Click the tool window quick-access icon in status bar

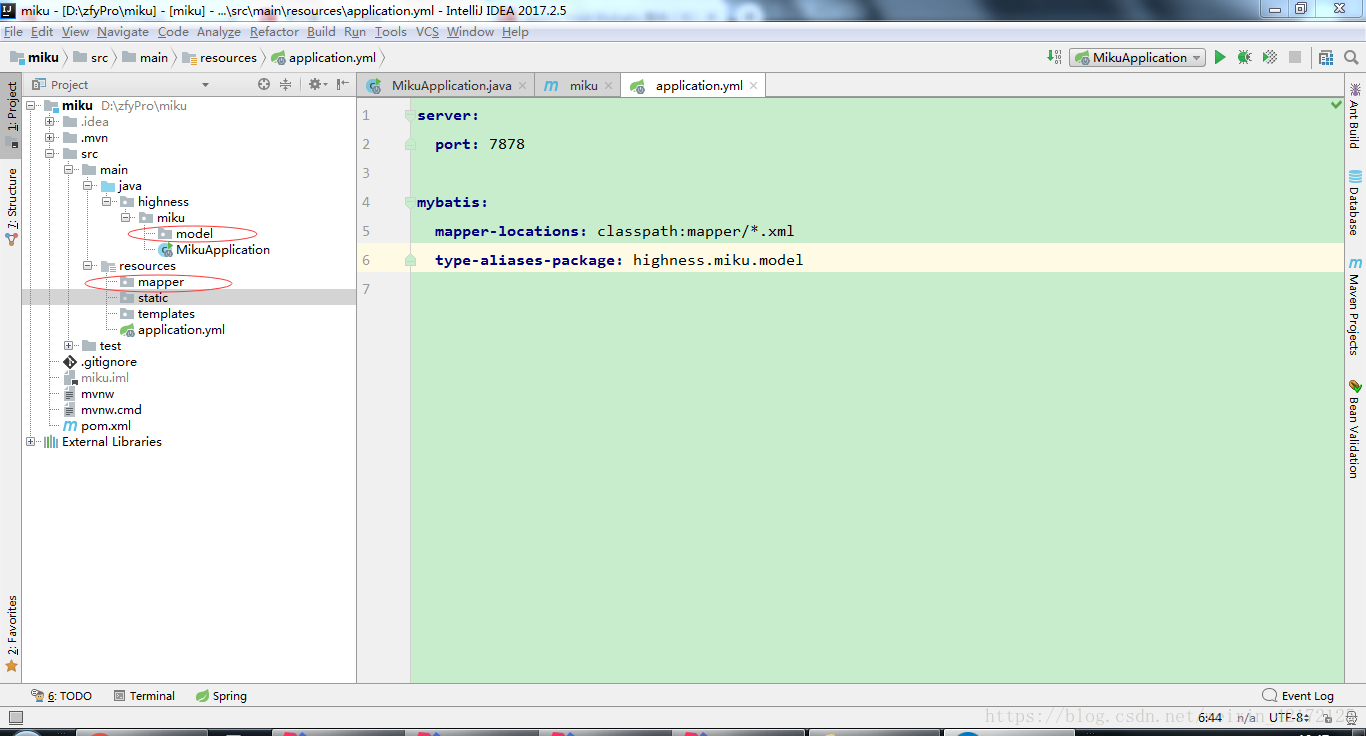click(15, 717)
